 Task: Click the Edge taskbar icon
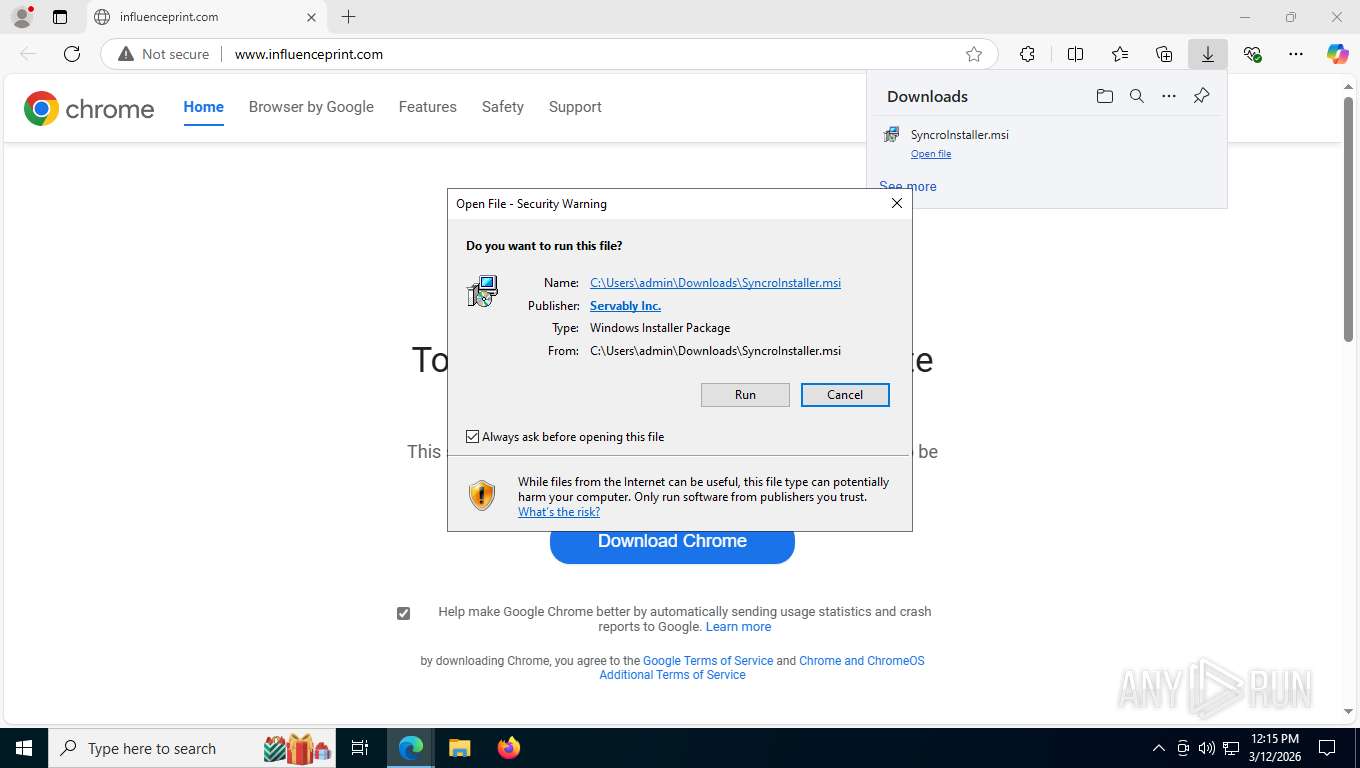click(x=410, y=748)
